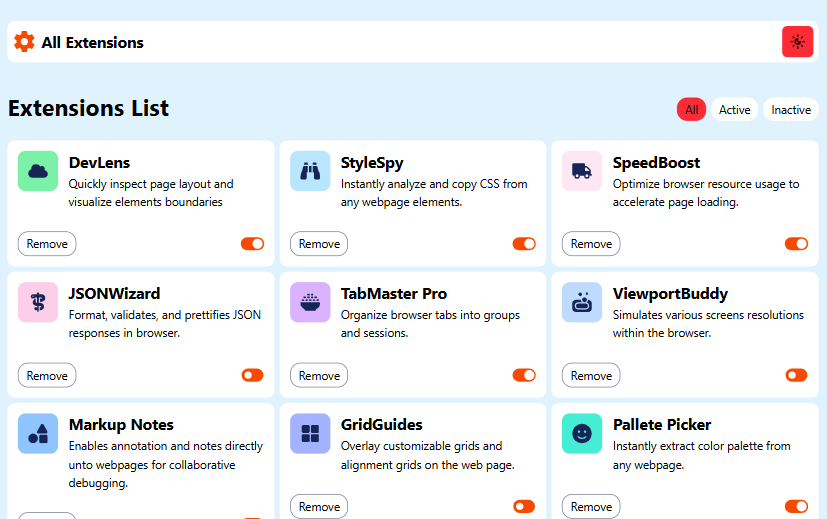Click the JSONWizard title text
Screen dimensions: 827x519
(x=114, y=293)
